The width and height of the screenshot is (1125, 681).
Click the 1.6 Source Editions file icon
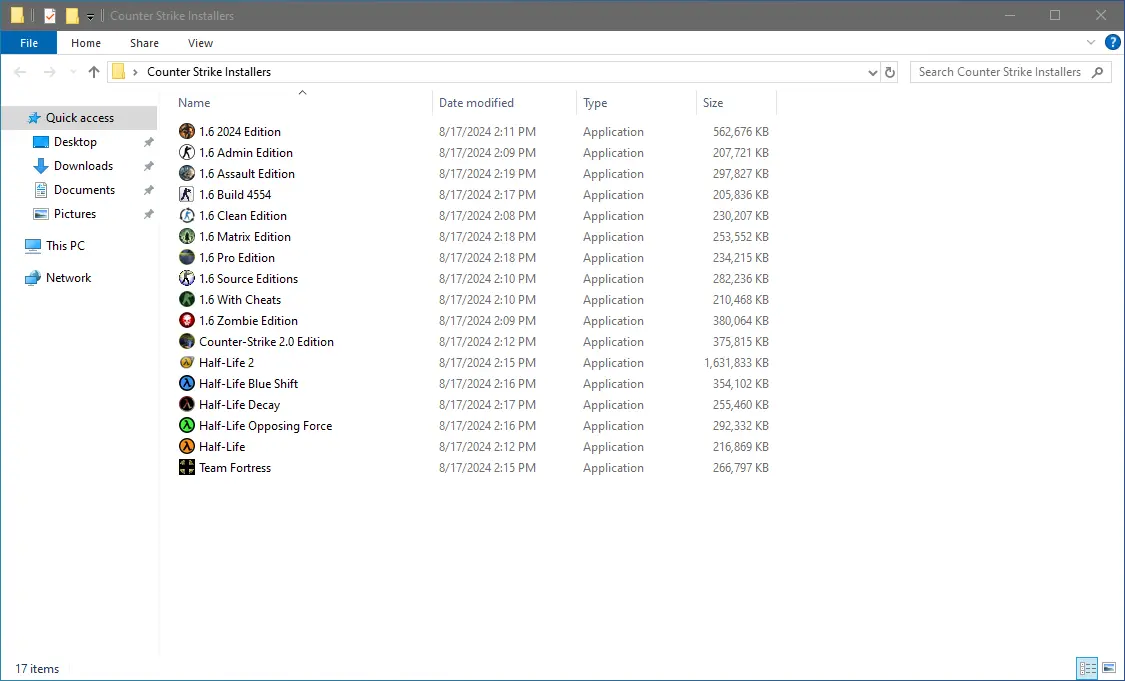(x=187, y=278)
